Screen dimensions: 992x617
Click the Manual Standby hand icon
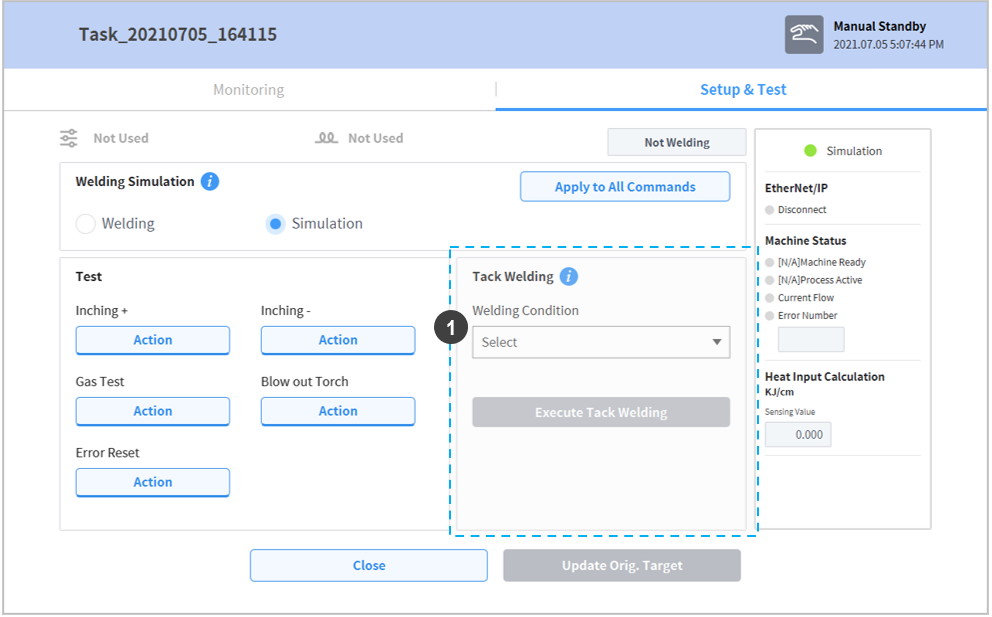point(804,34)
